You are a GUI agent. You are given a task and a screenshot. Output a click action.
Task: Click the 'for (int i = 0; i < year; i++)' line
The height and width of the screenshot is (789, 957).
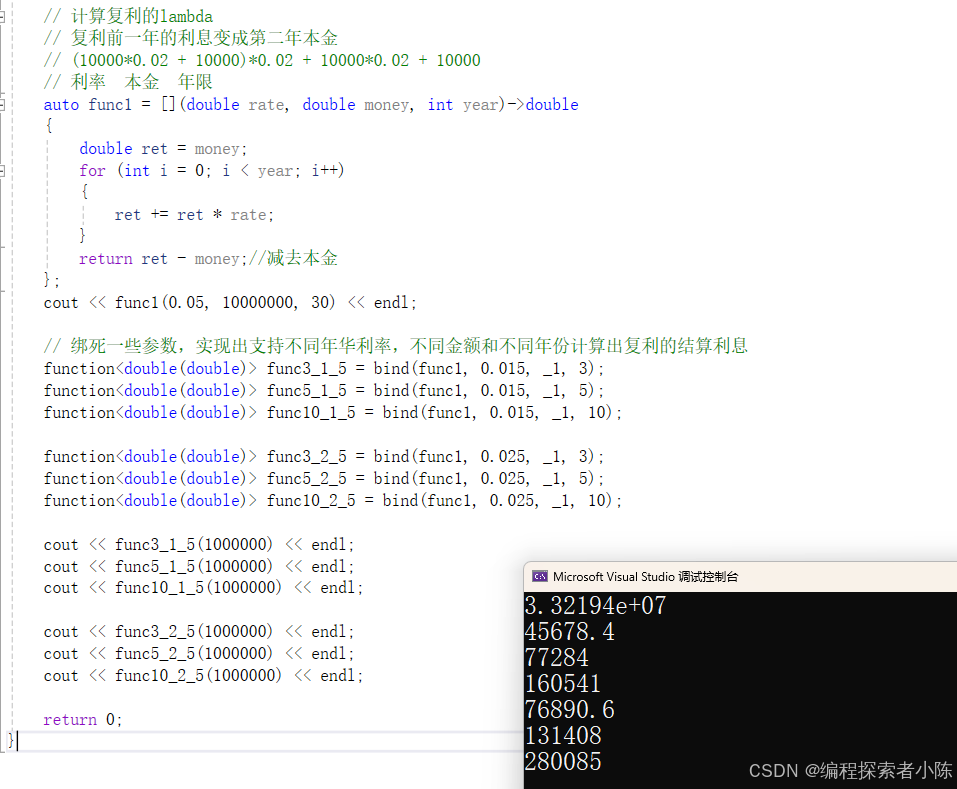[x=212, y=171]
